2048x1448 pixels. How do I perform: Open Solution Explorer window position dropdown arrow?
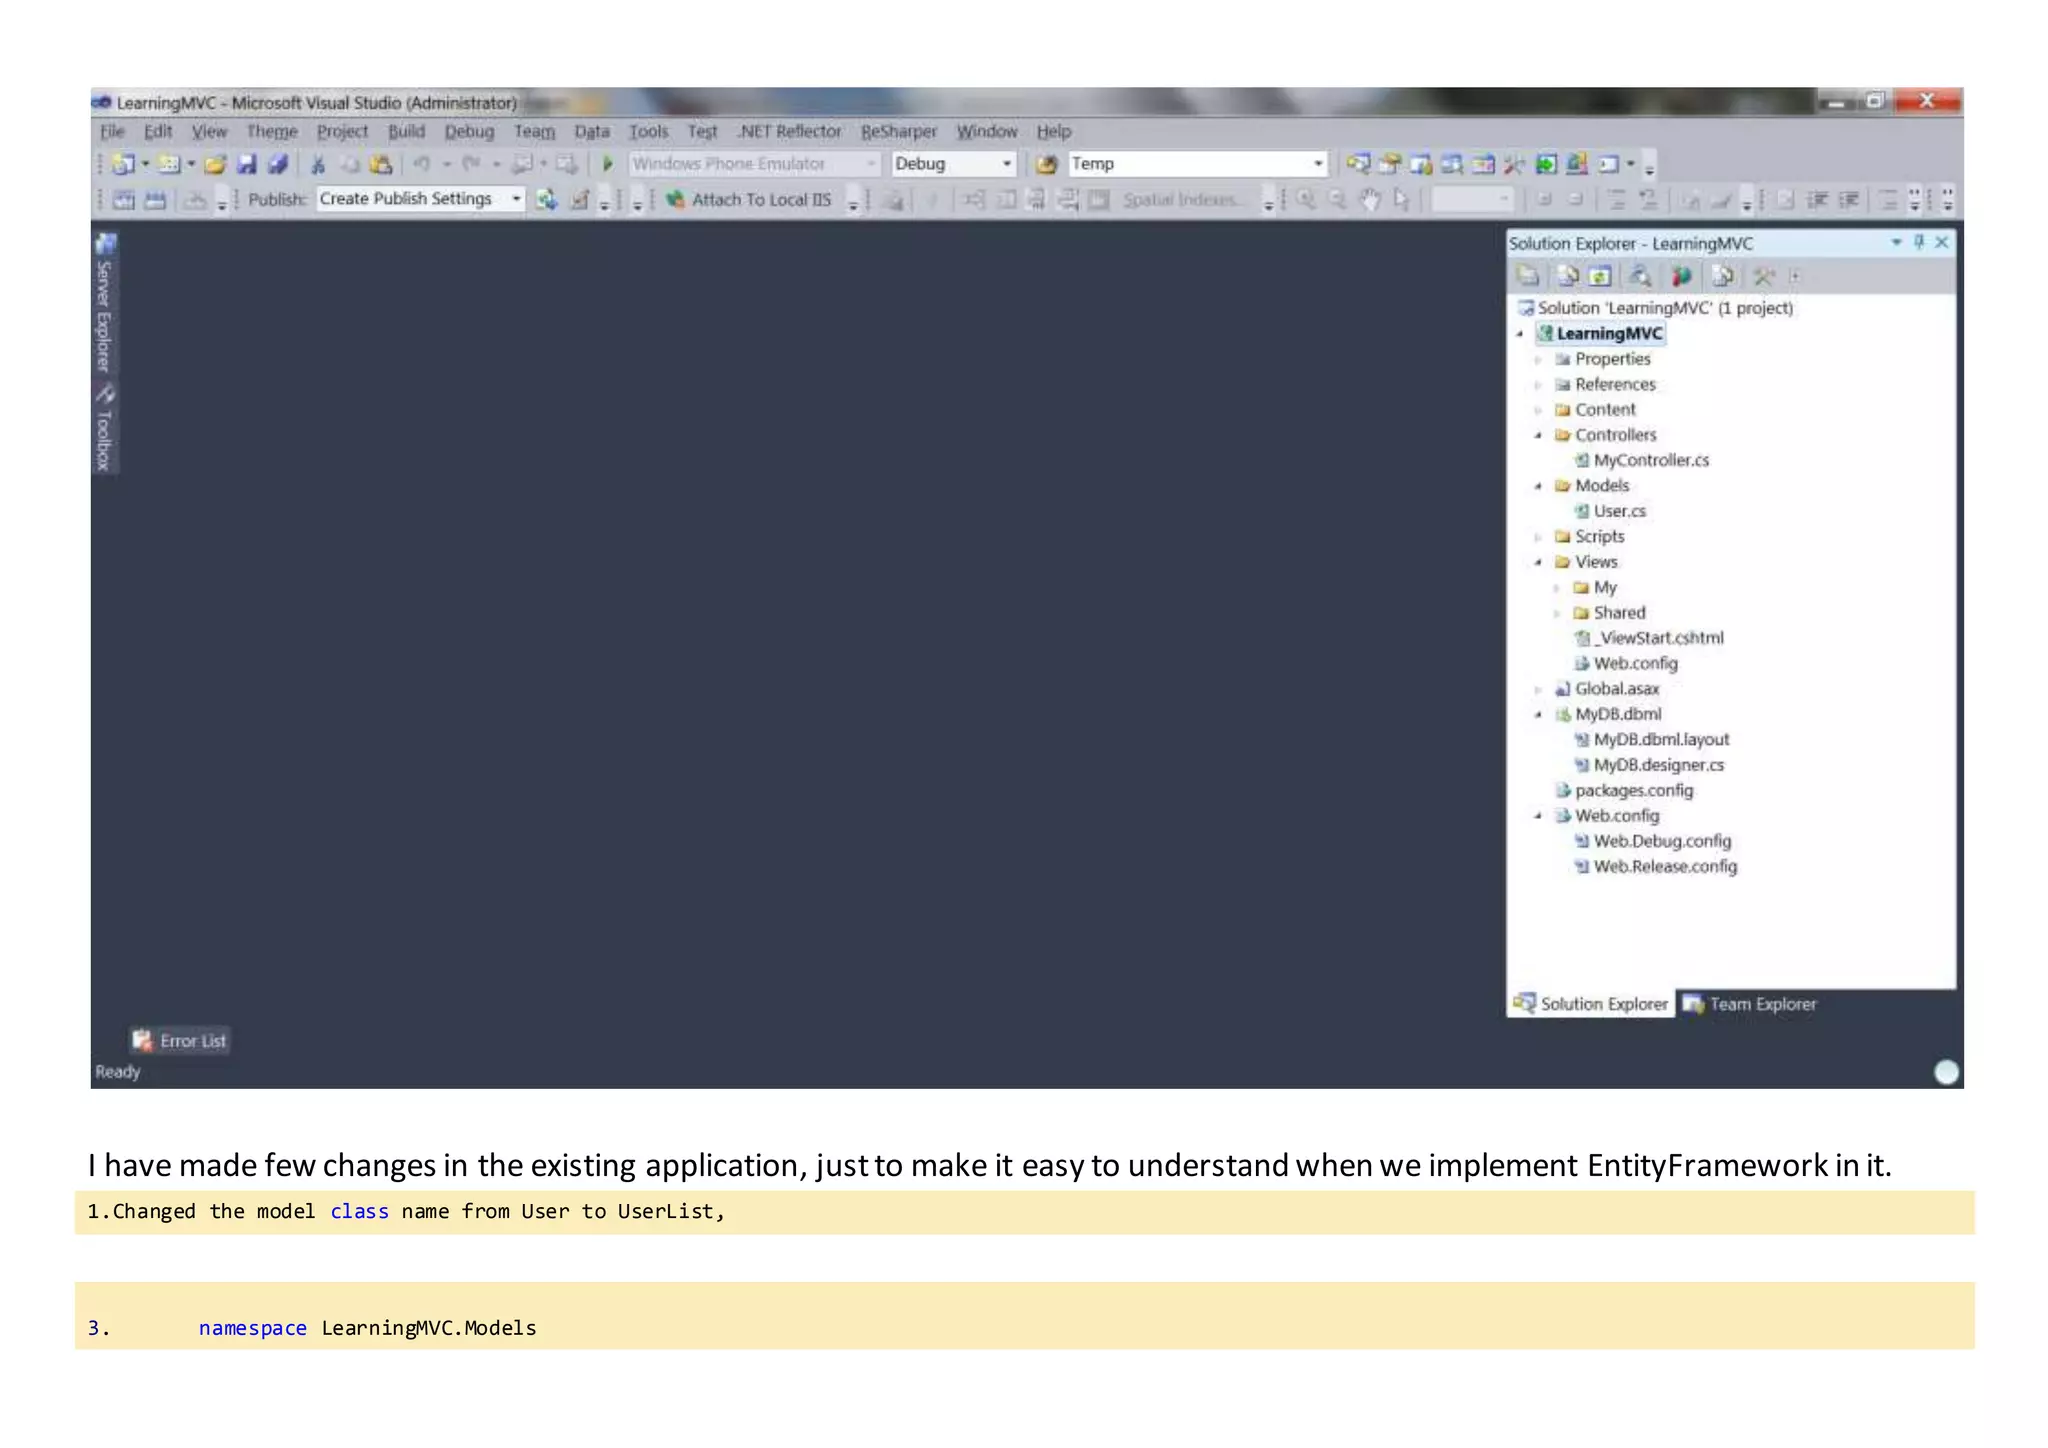[x=1896, y=242]
